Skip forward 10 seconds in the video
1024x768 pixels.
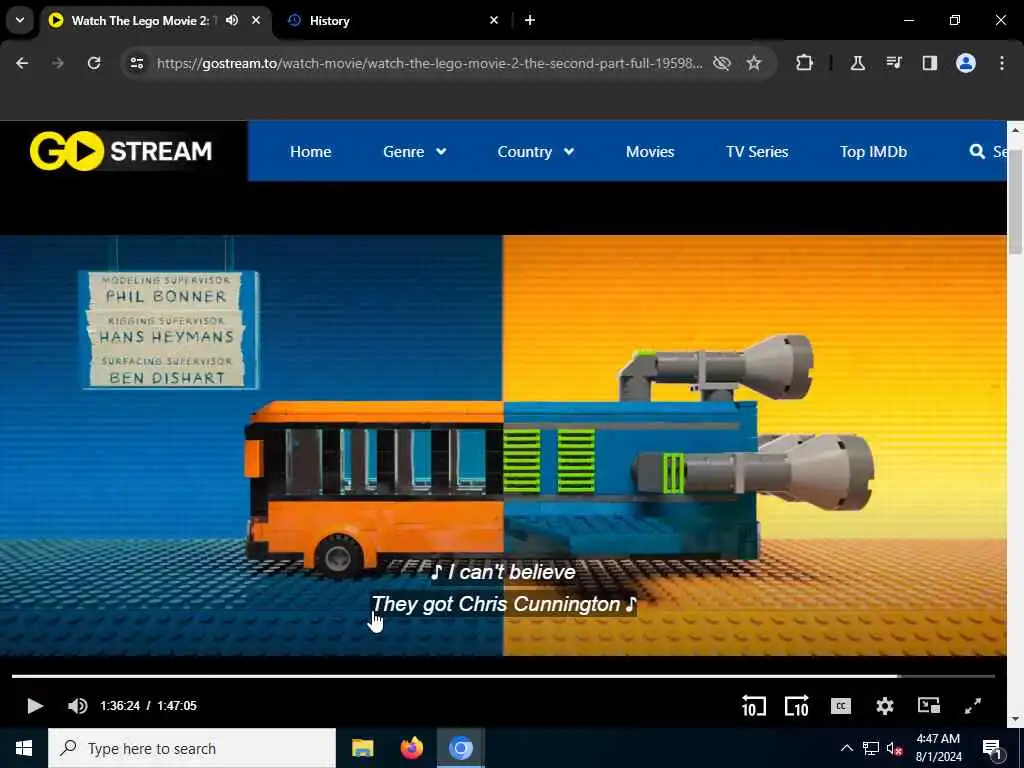(x=797, y=705)
